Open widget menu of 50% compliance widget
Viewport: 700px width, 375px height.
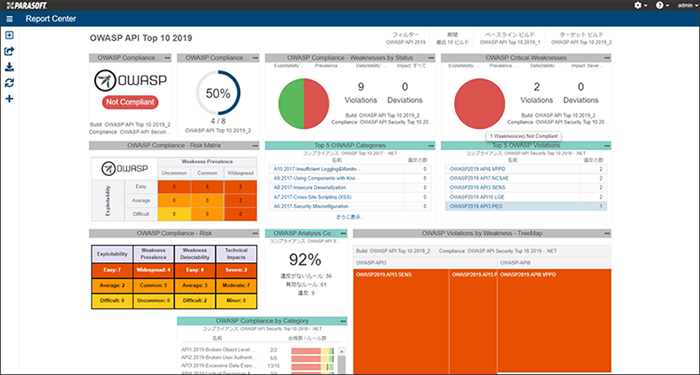point(255,58)
